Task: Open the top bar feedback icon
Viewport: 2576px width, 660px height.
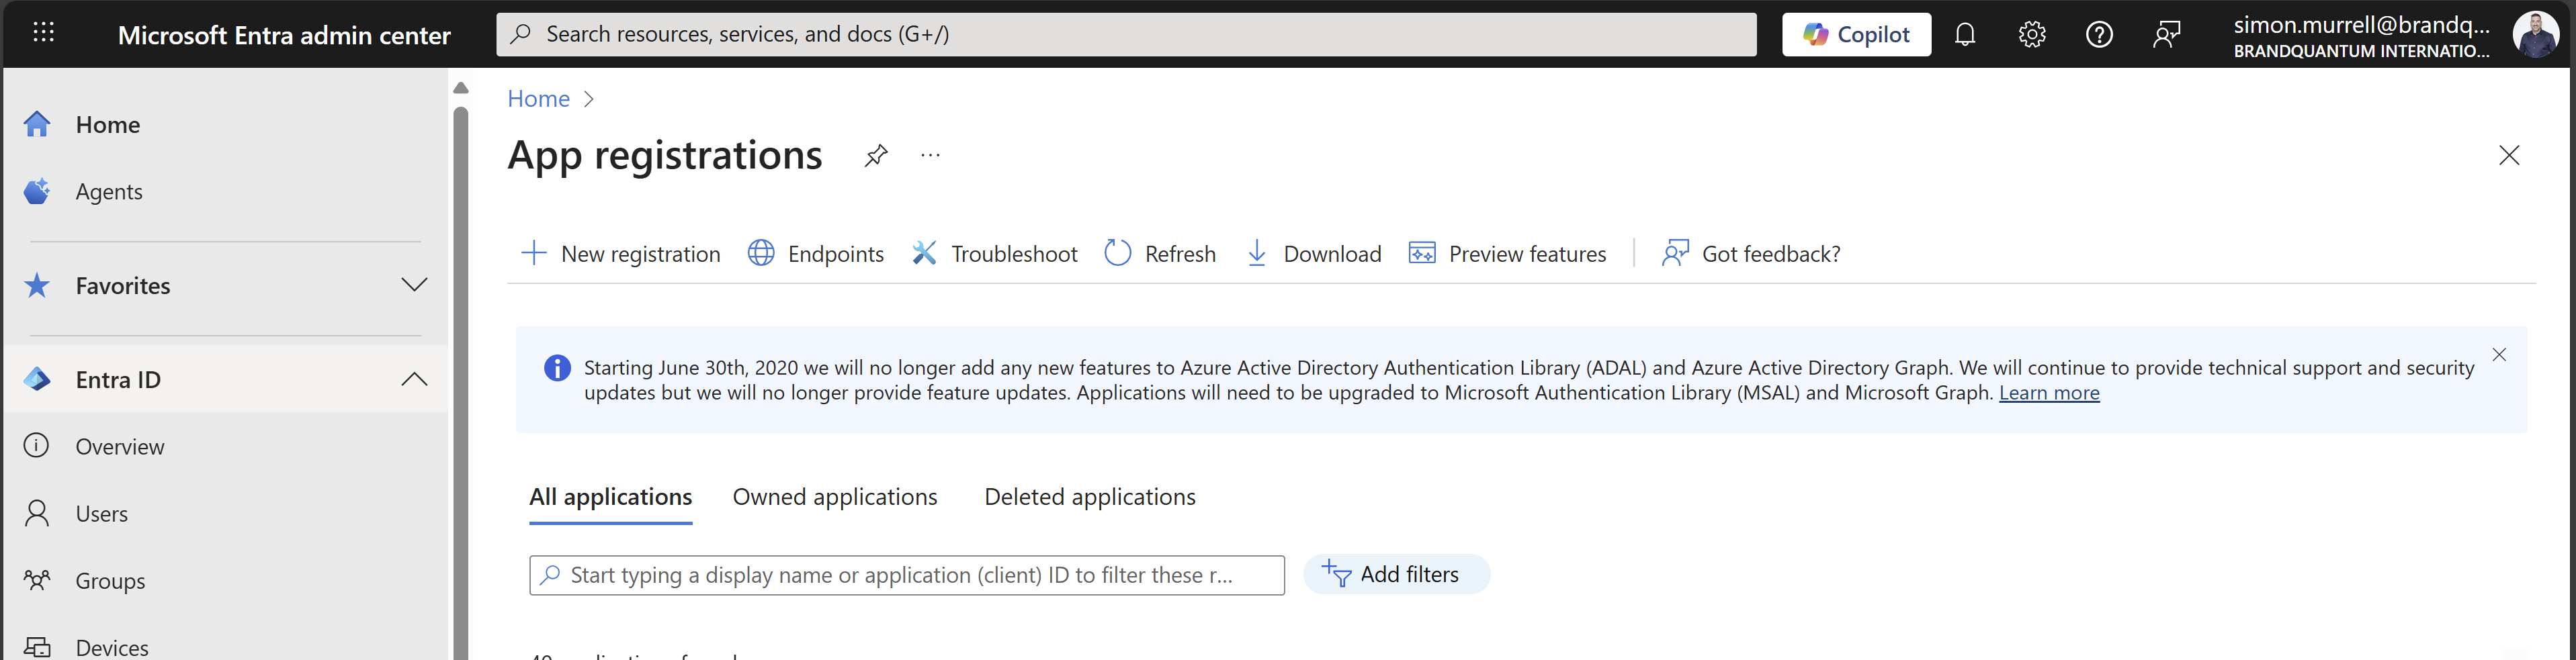Action: pyautogui.click(x=2166, y=34)
